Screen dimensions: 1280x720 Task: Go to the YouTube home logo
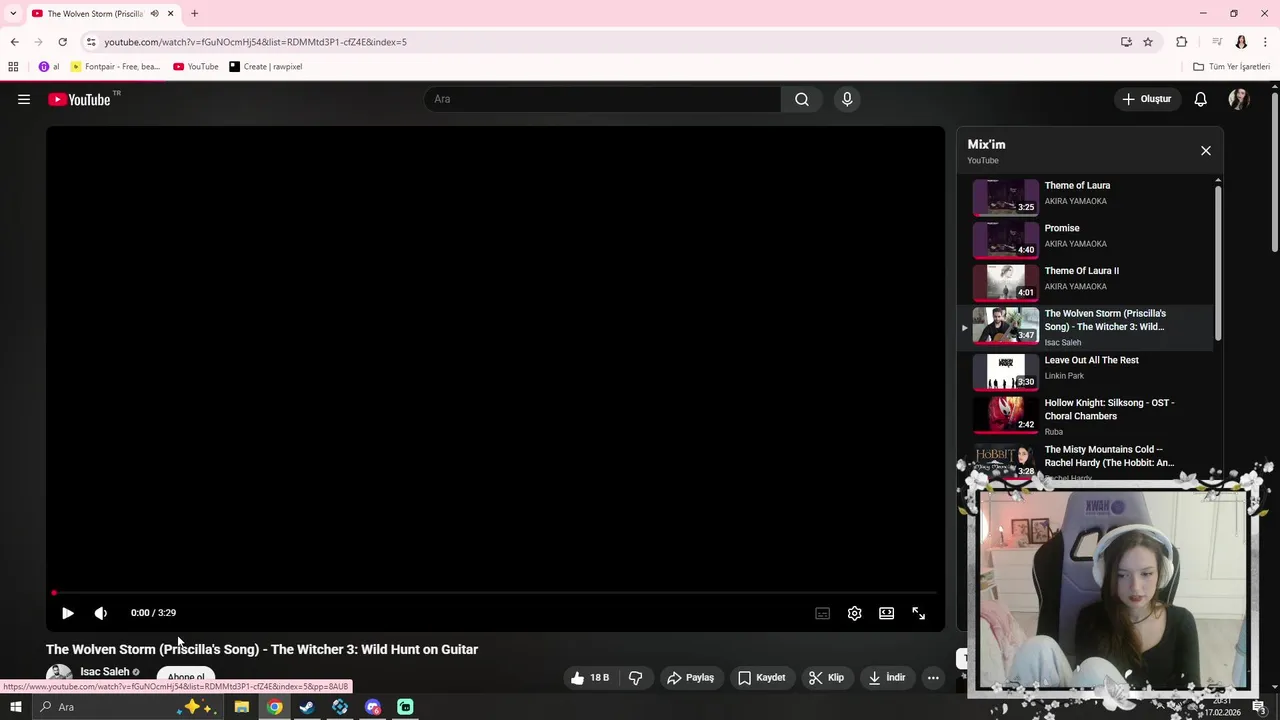pyautogui.click(x=79, y=99)
